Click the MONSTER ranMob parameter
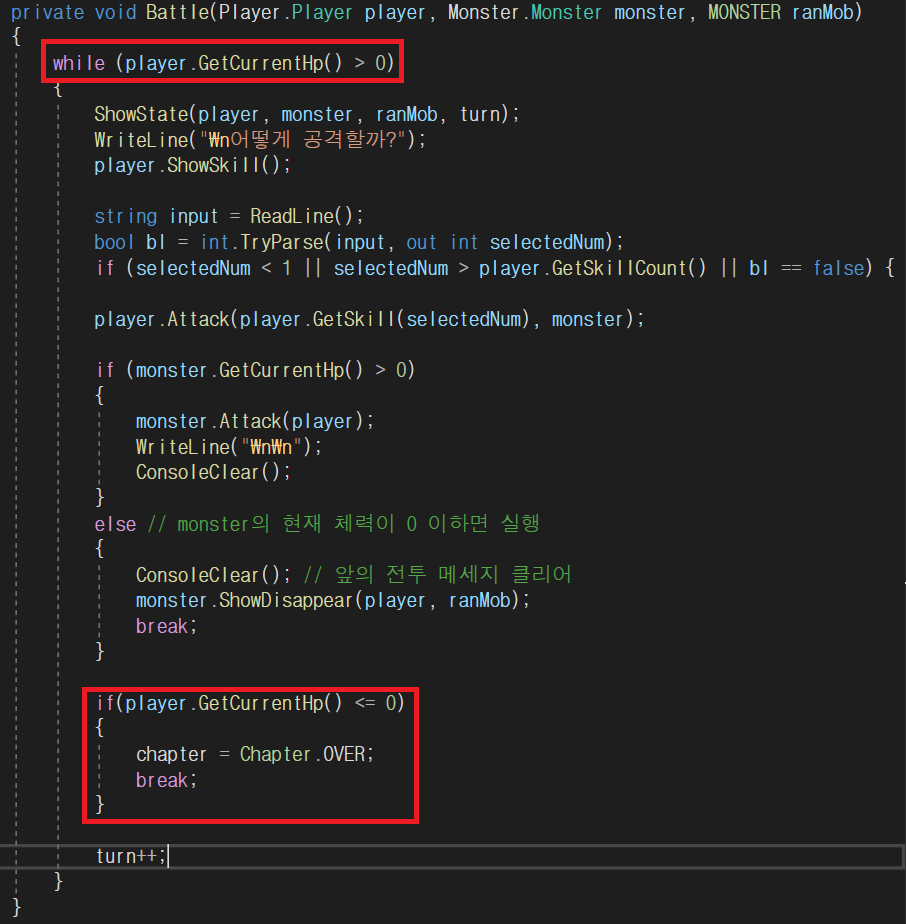 pyautogui.click(x=780, y=12)
